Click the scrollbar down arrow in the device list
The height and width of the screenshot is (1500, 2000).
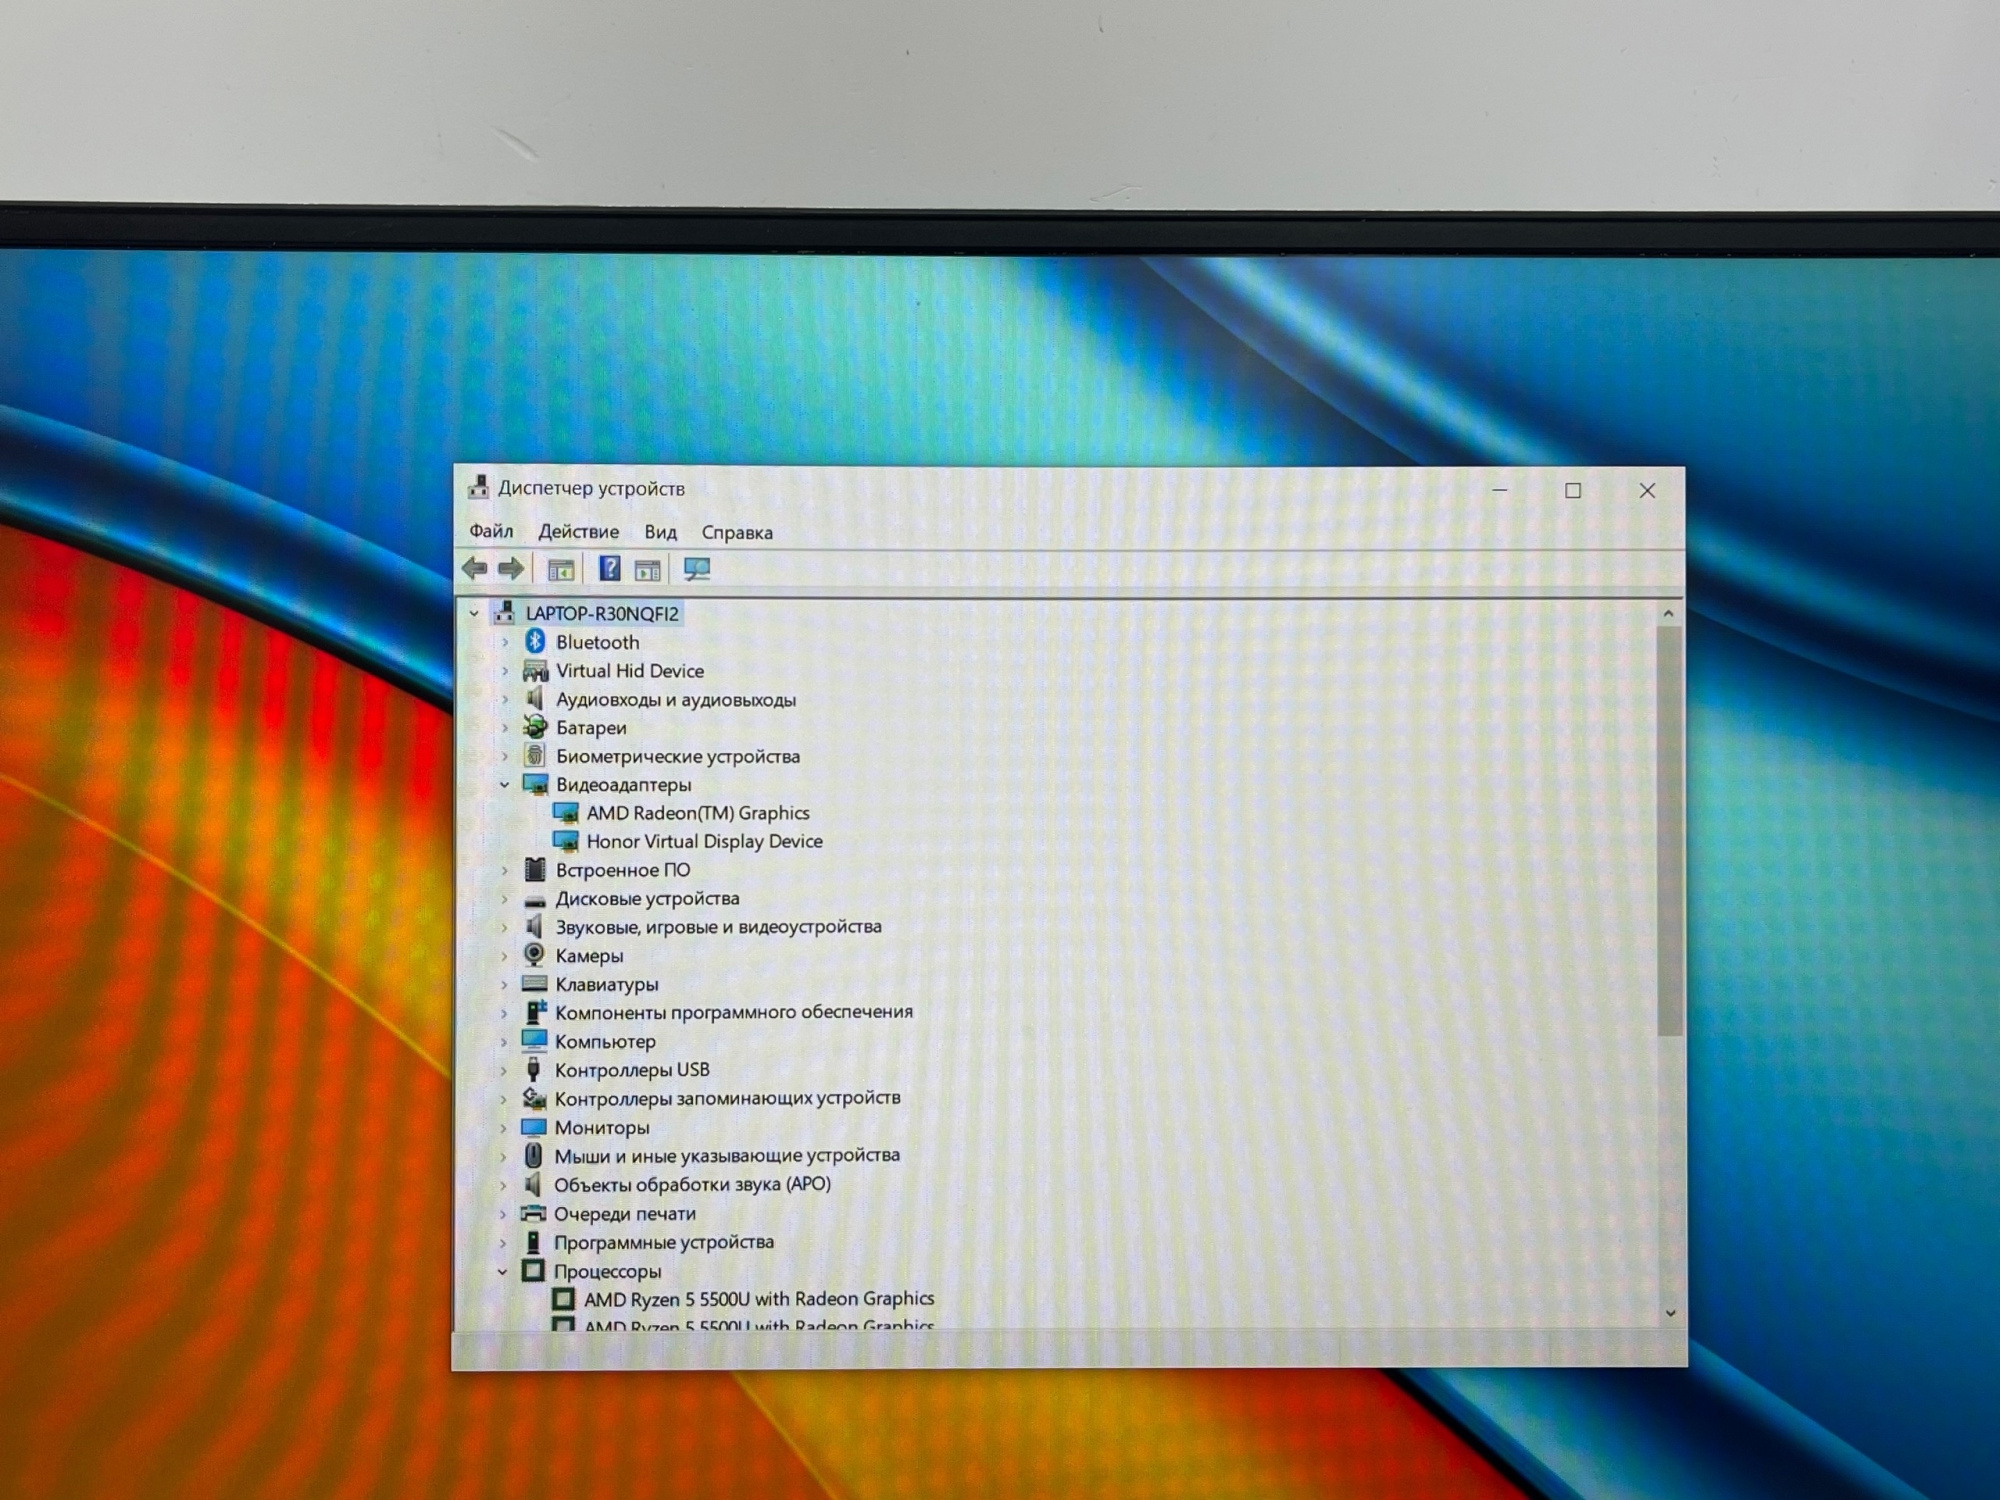point(1670,1313)
